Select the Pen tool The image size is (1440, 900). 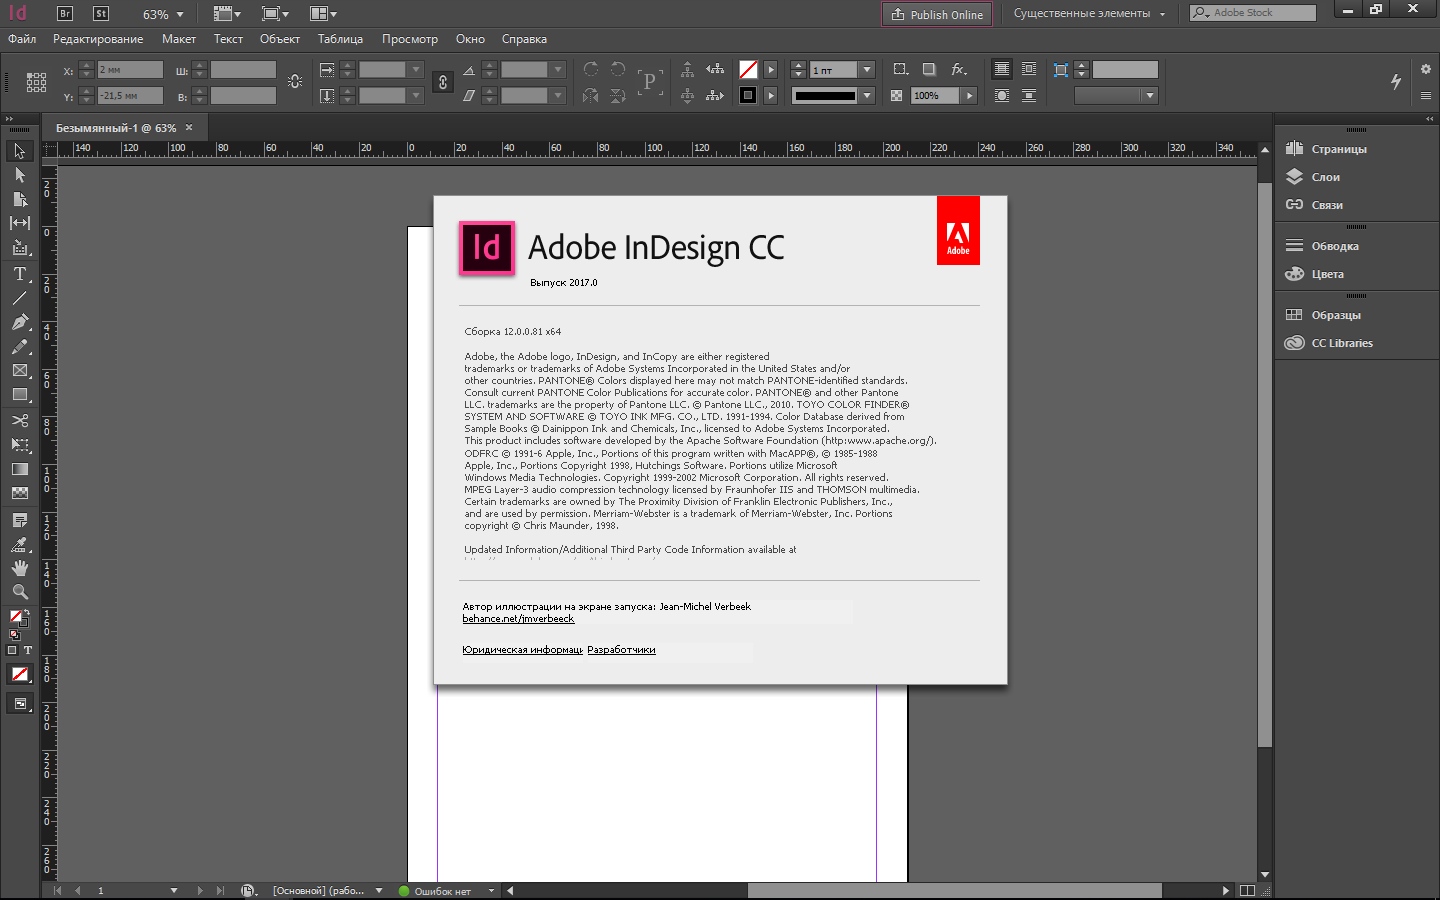click(19, 322)
